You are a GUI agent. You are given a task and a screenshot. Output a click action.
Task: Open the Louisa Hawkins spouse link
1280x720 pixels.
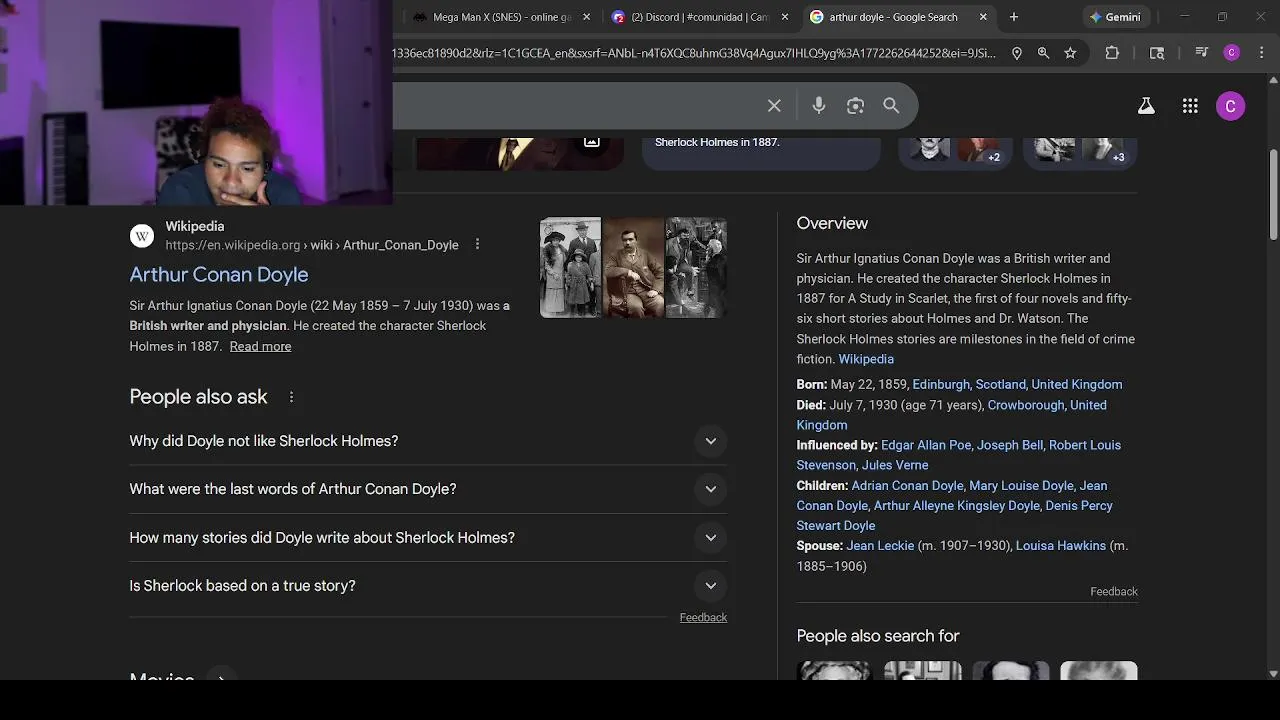coord(1061,546)
